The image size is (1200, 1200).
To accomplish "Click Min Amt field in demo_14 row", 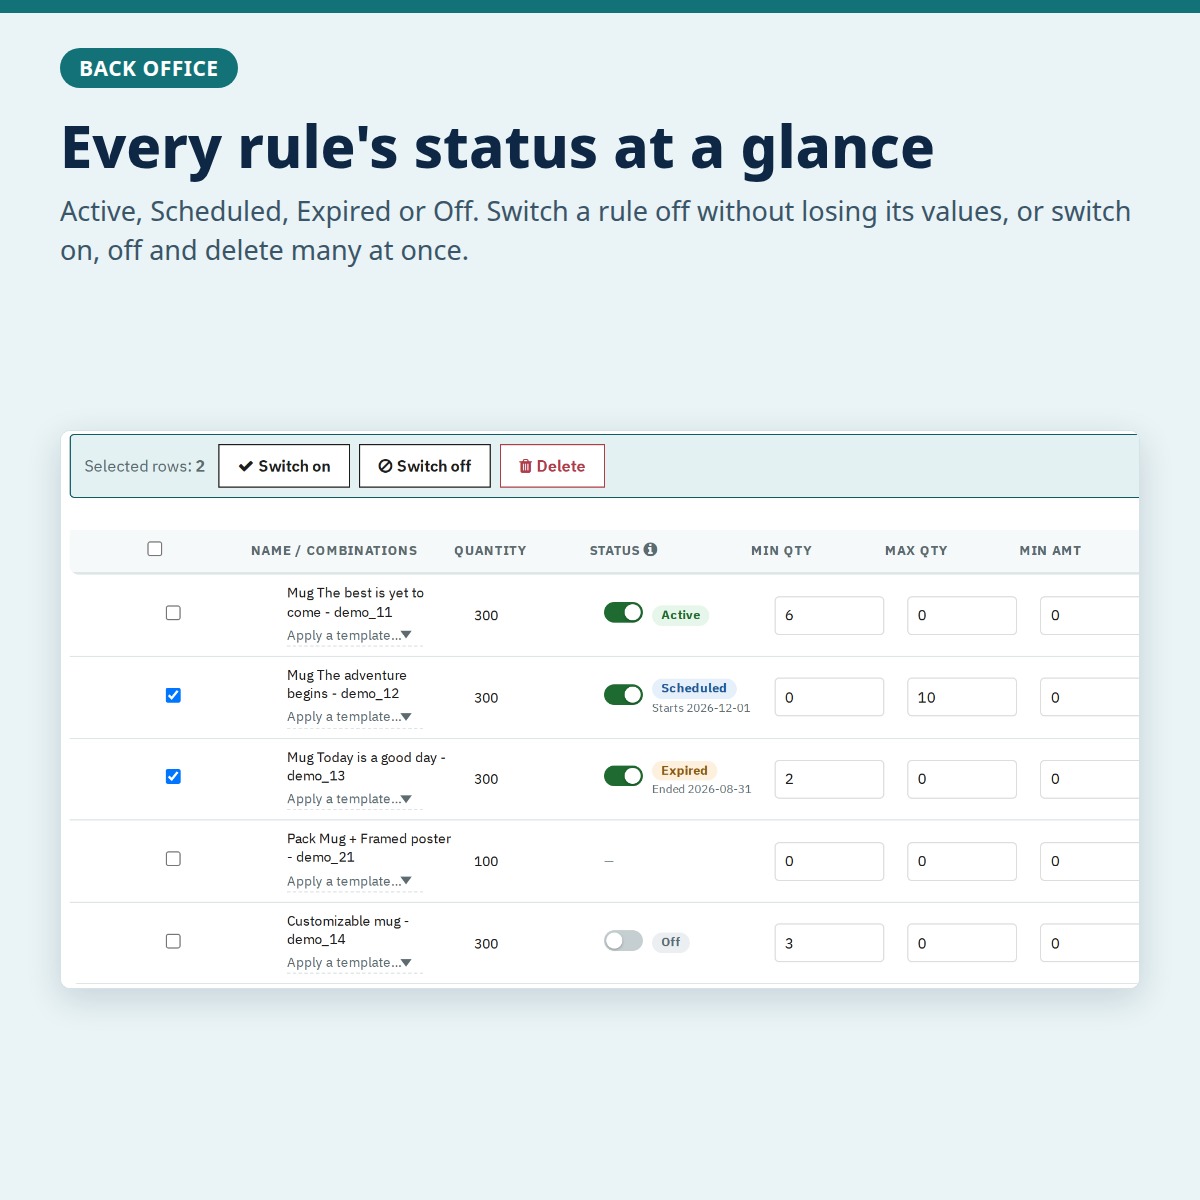I will tap(1089, 943).
